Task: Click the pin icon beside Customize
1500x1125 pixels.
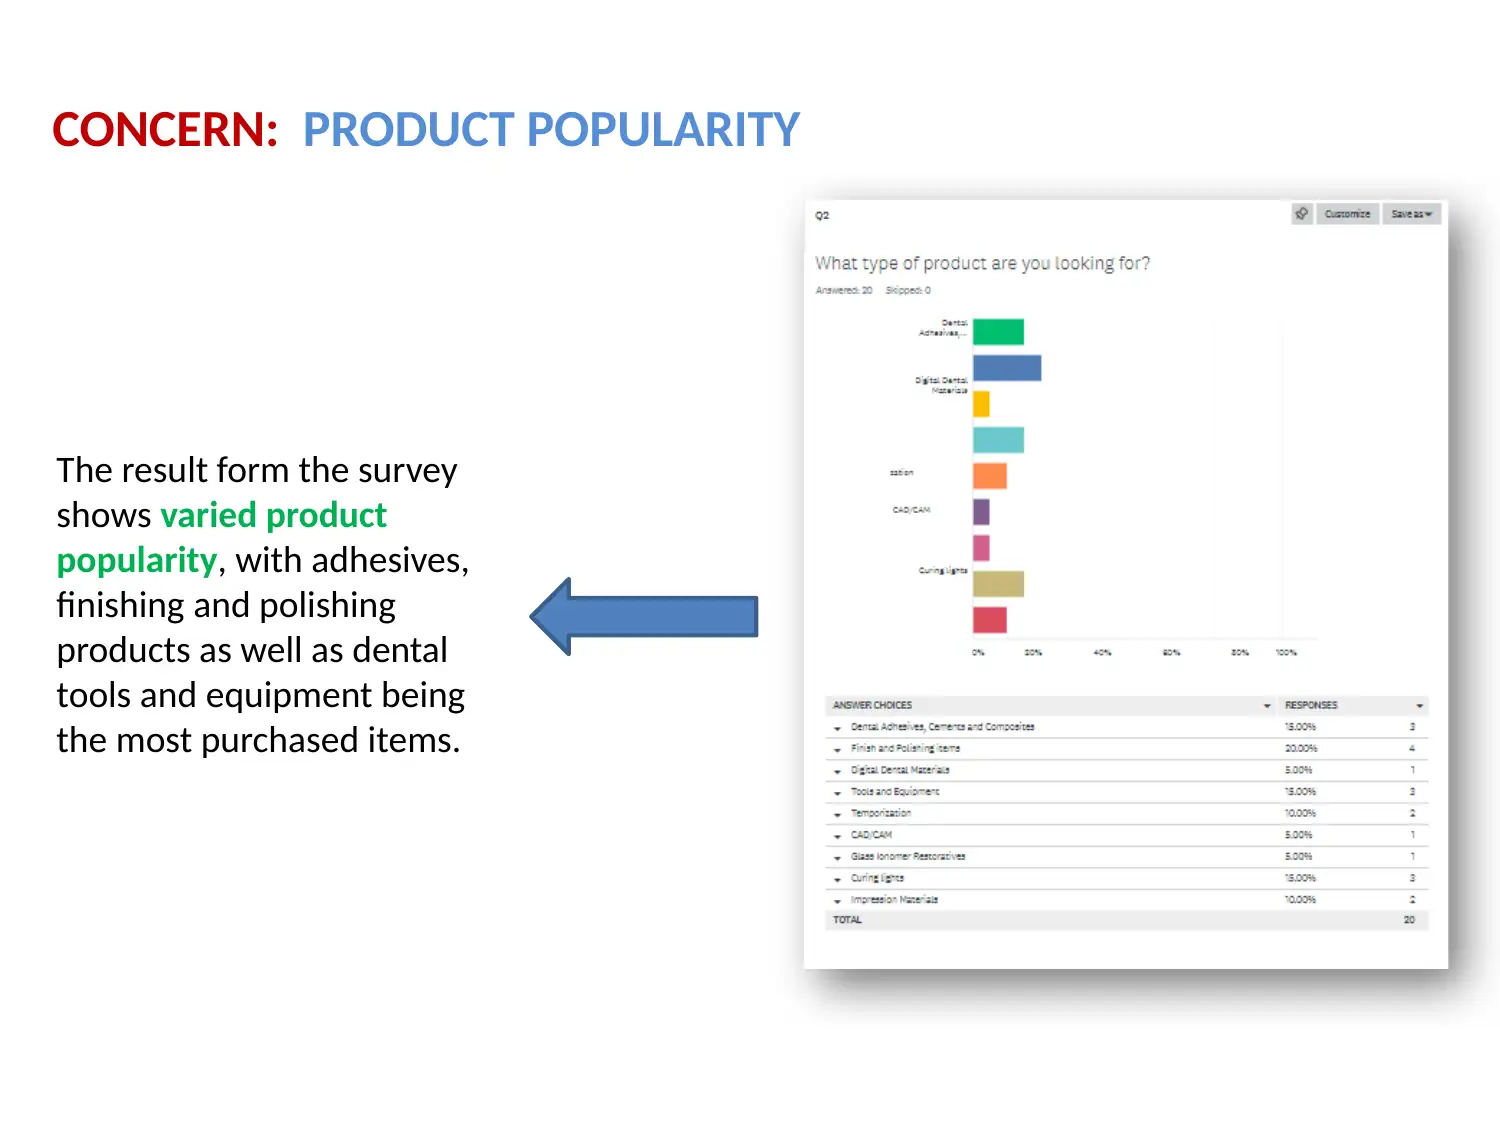Action: pyautogui.click(x=1301, y=214)
